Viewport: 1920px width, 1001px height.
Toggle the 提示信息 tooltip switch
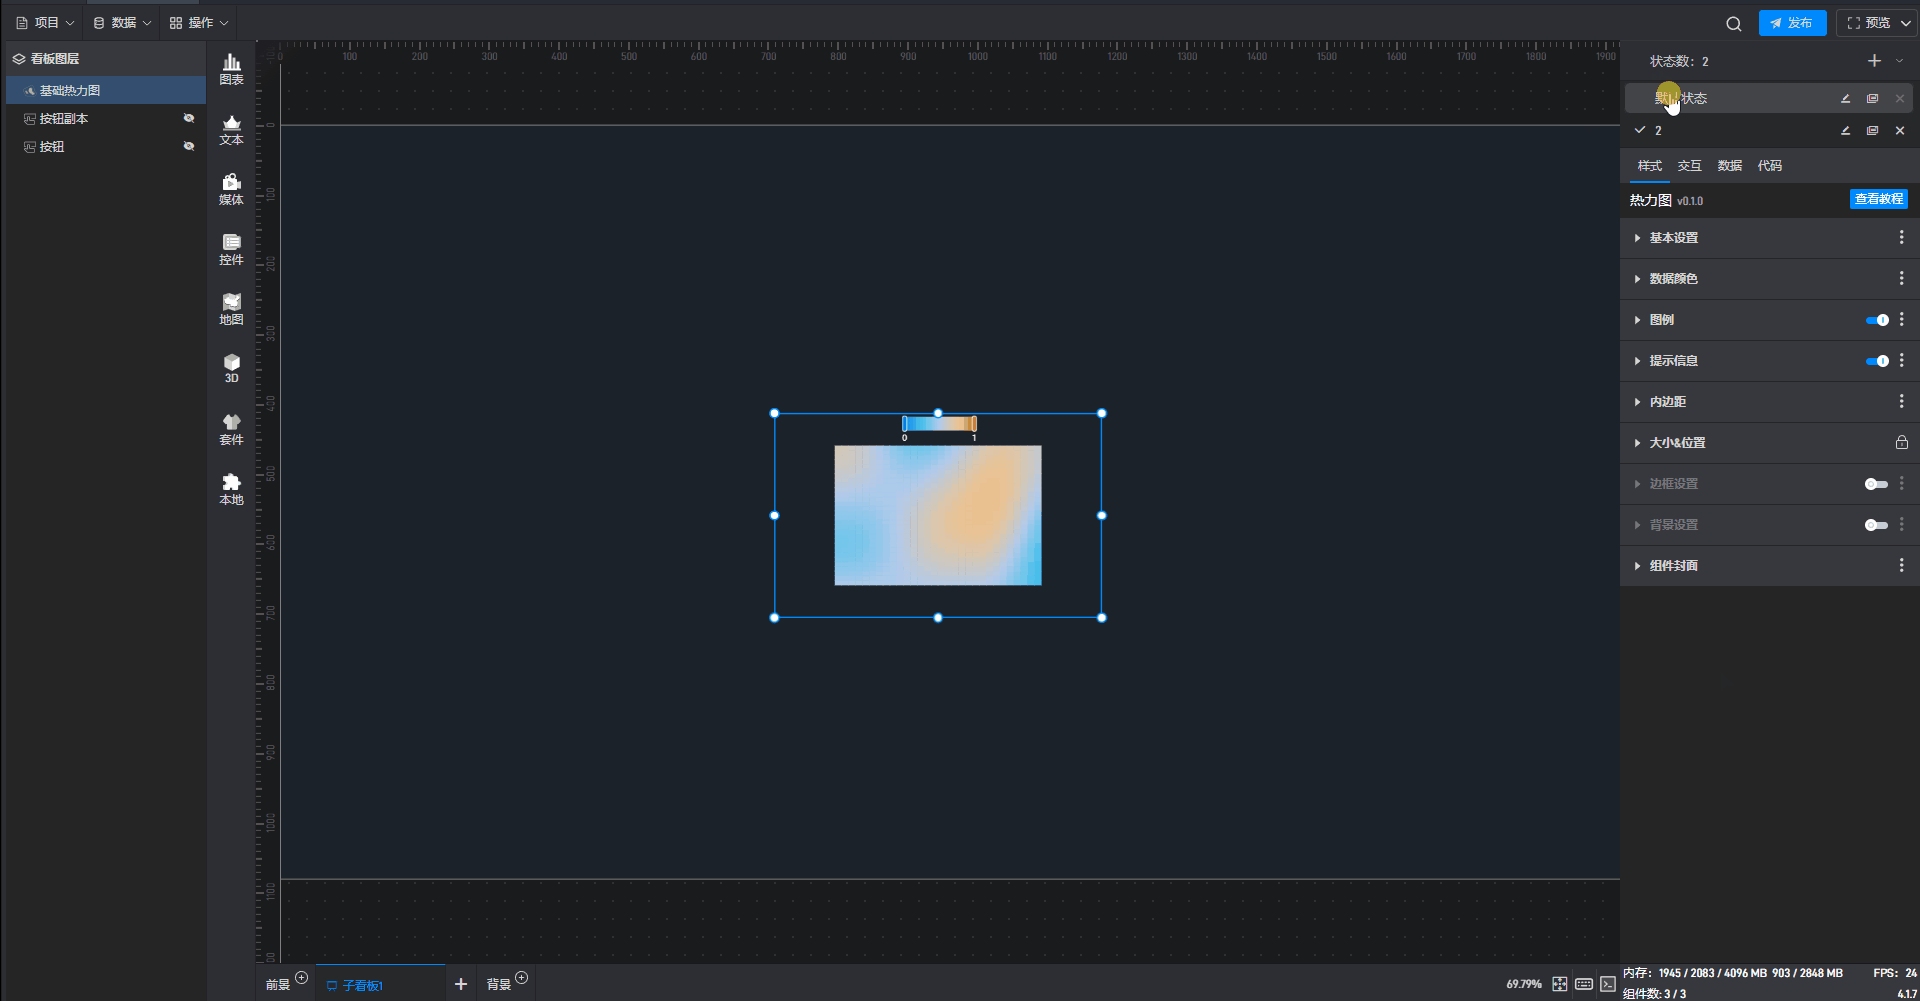(1876, 361)
